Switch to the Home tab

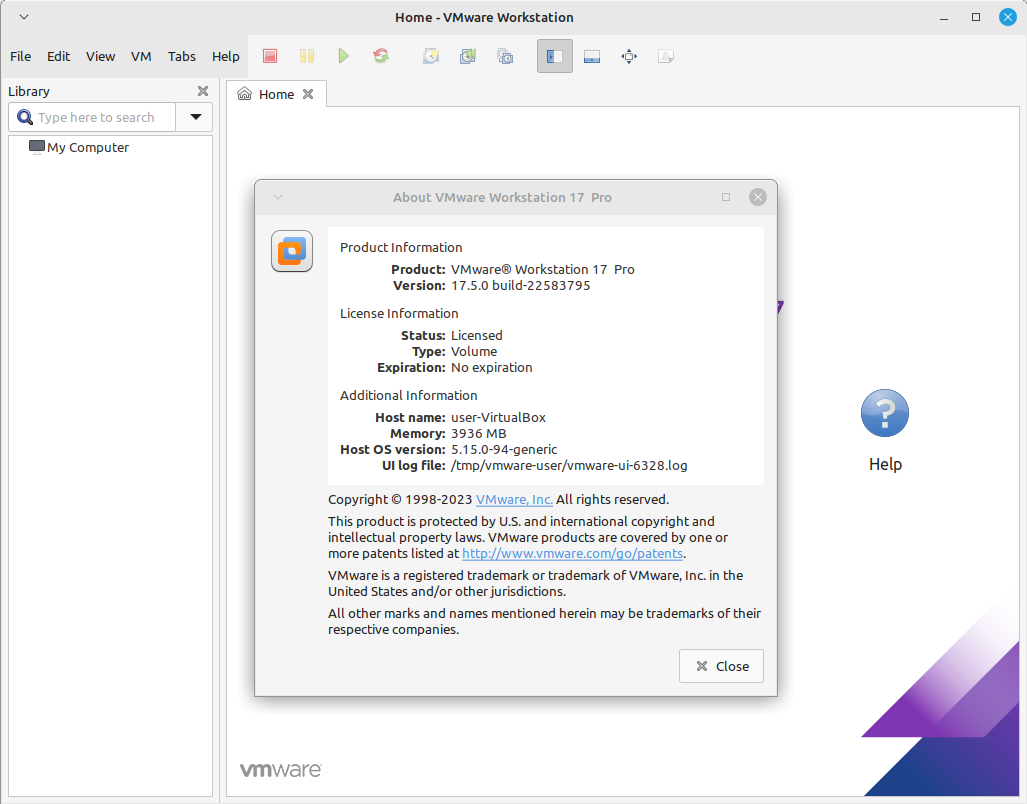[276, 94]
